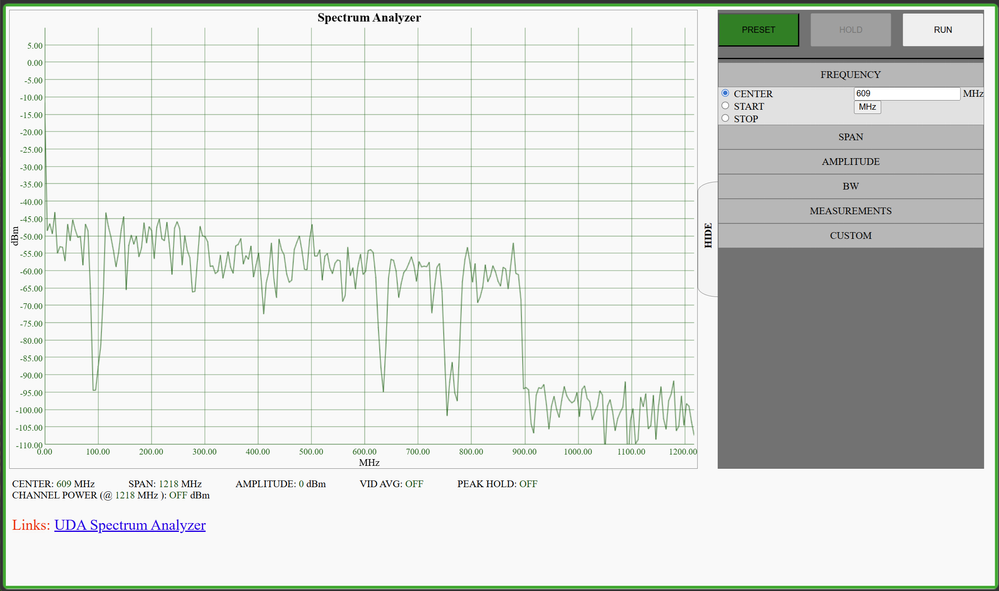Click the PEAK HOLD OFF status readout
Viewport: 999px width, 591px height.
coord(526,484)
